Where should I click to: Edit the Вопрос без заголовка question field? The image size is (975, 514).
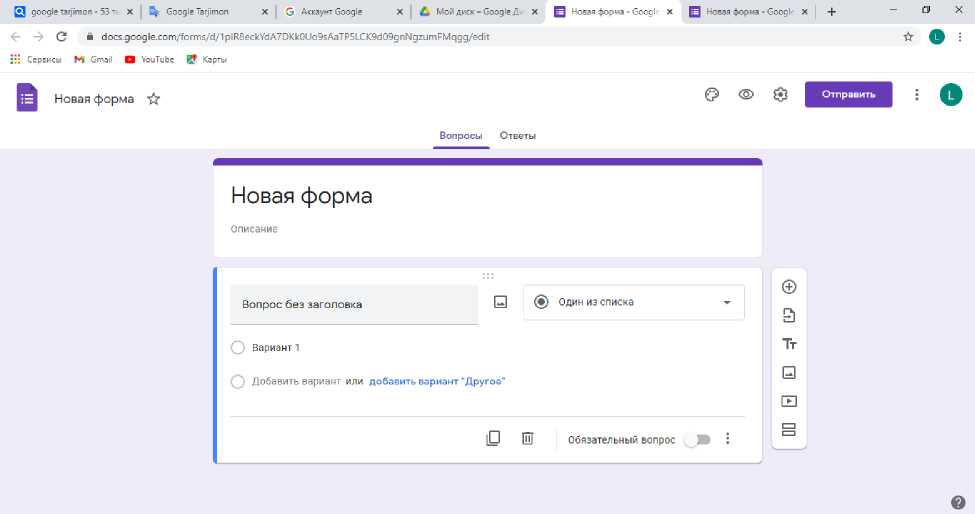[354, 305]
